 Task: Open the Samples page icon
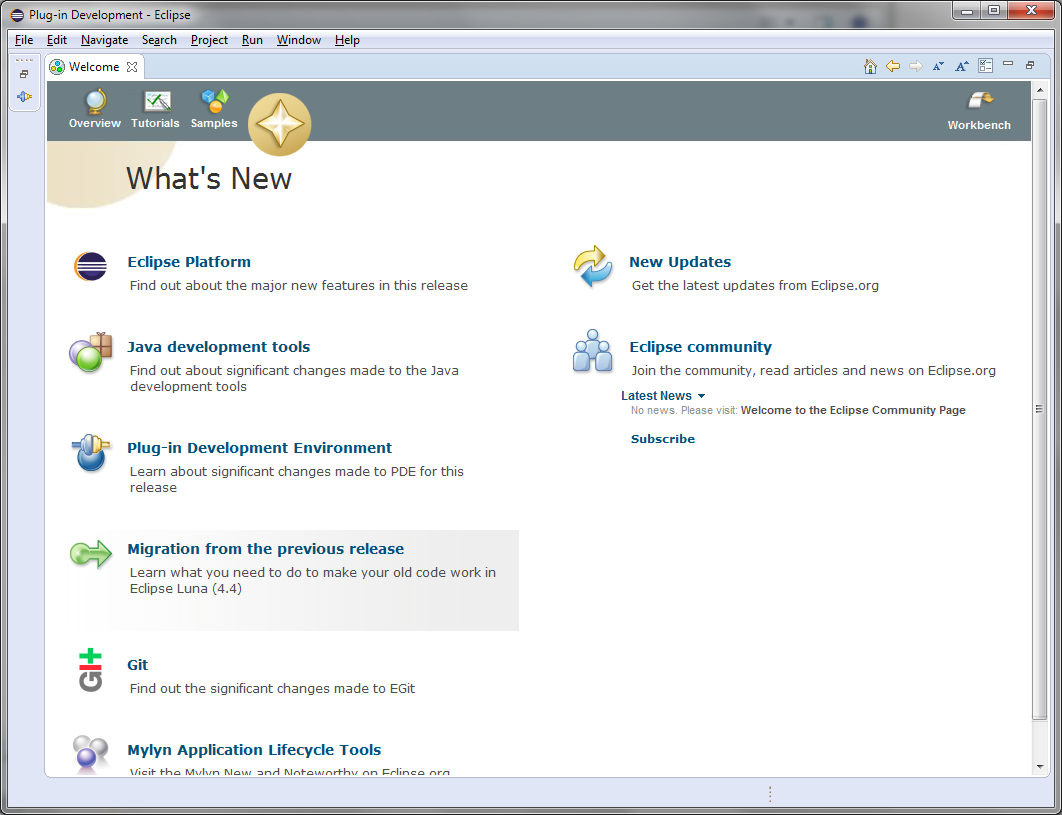pyautogui.click(x=214, y=103)
